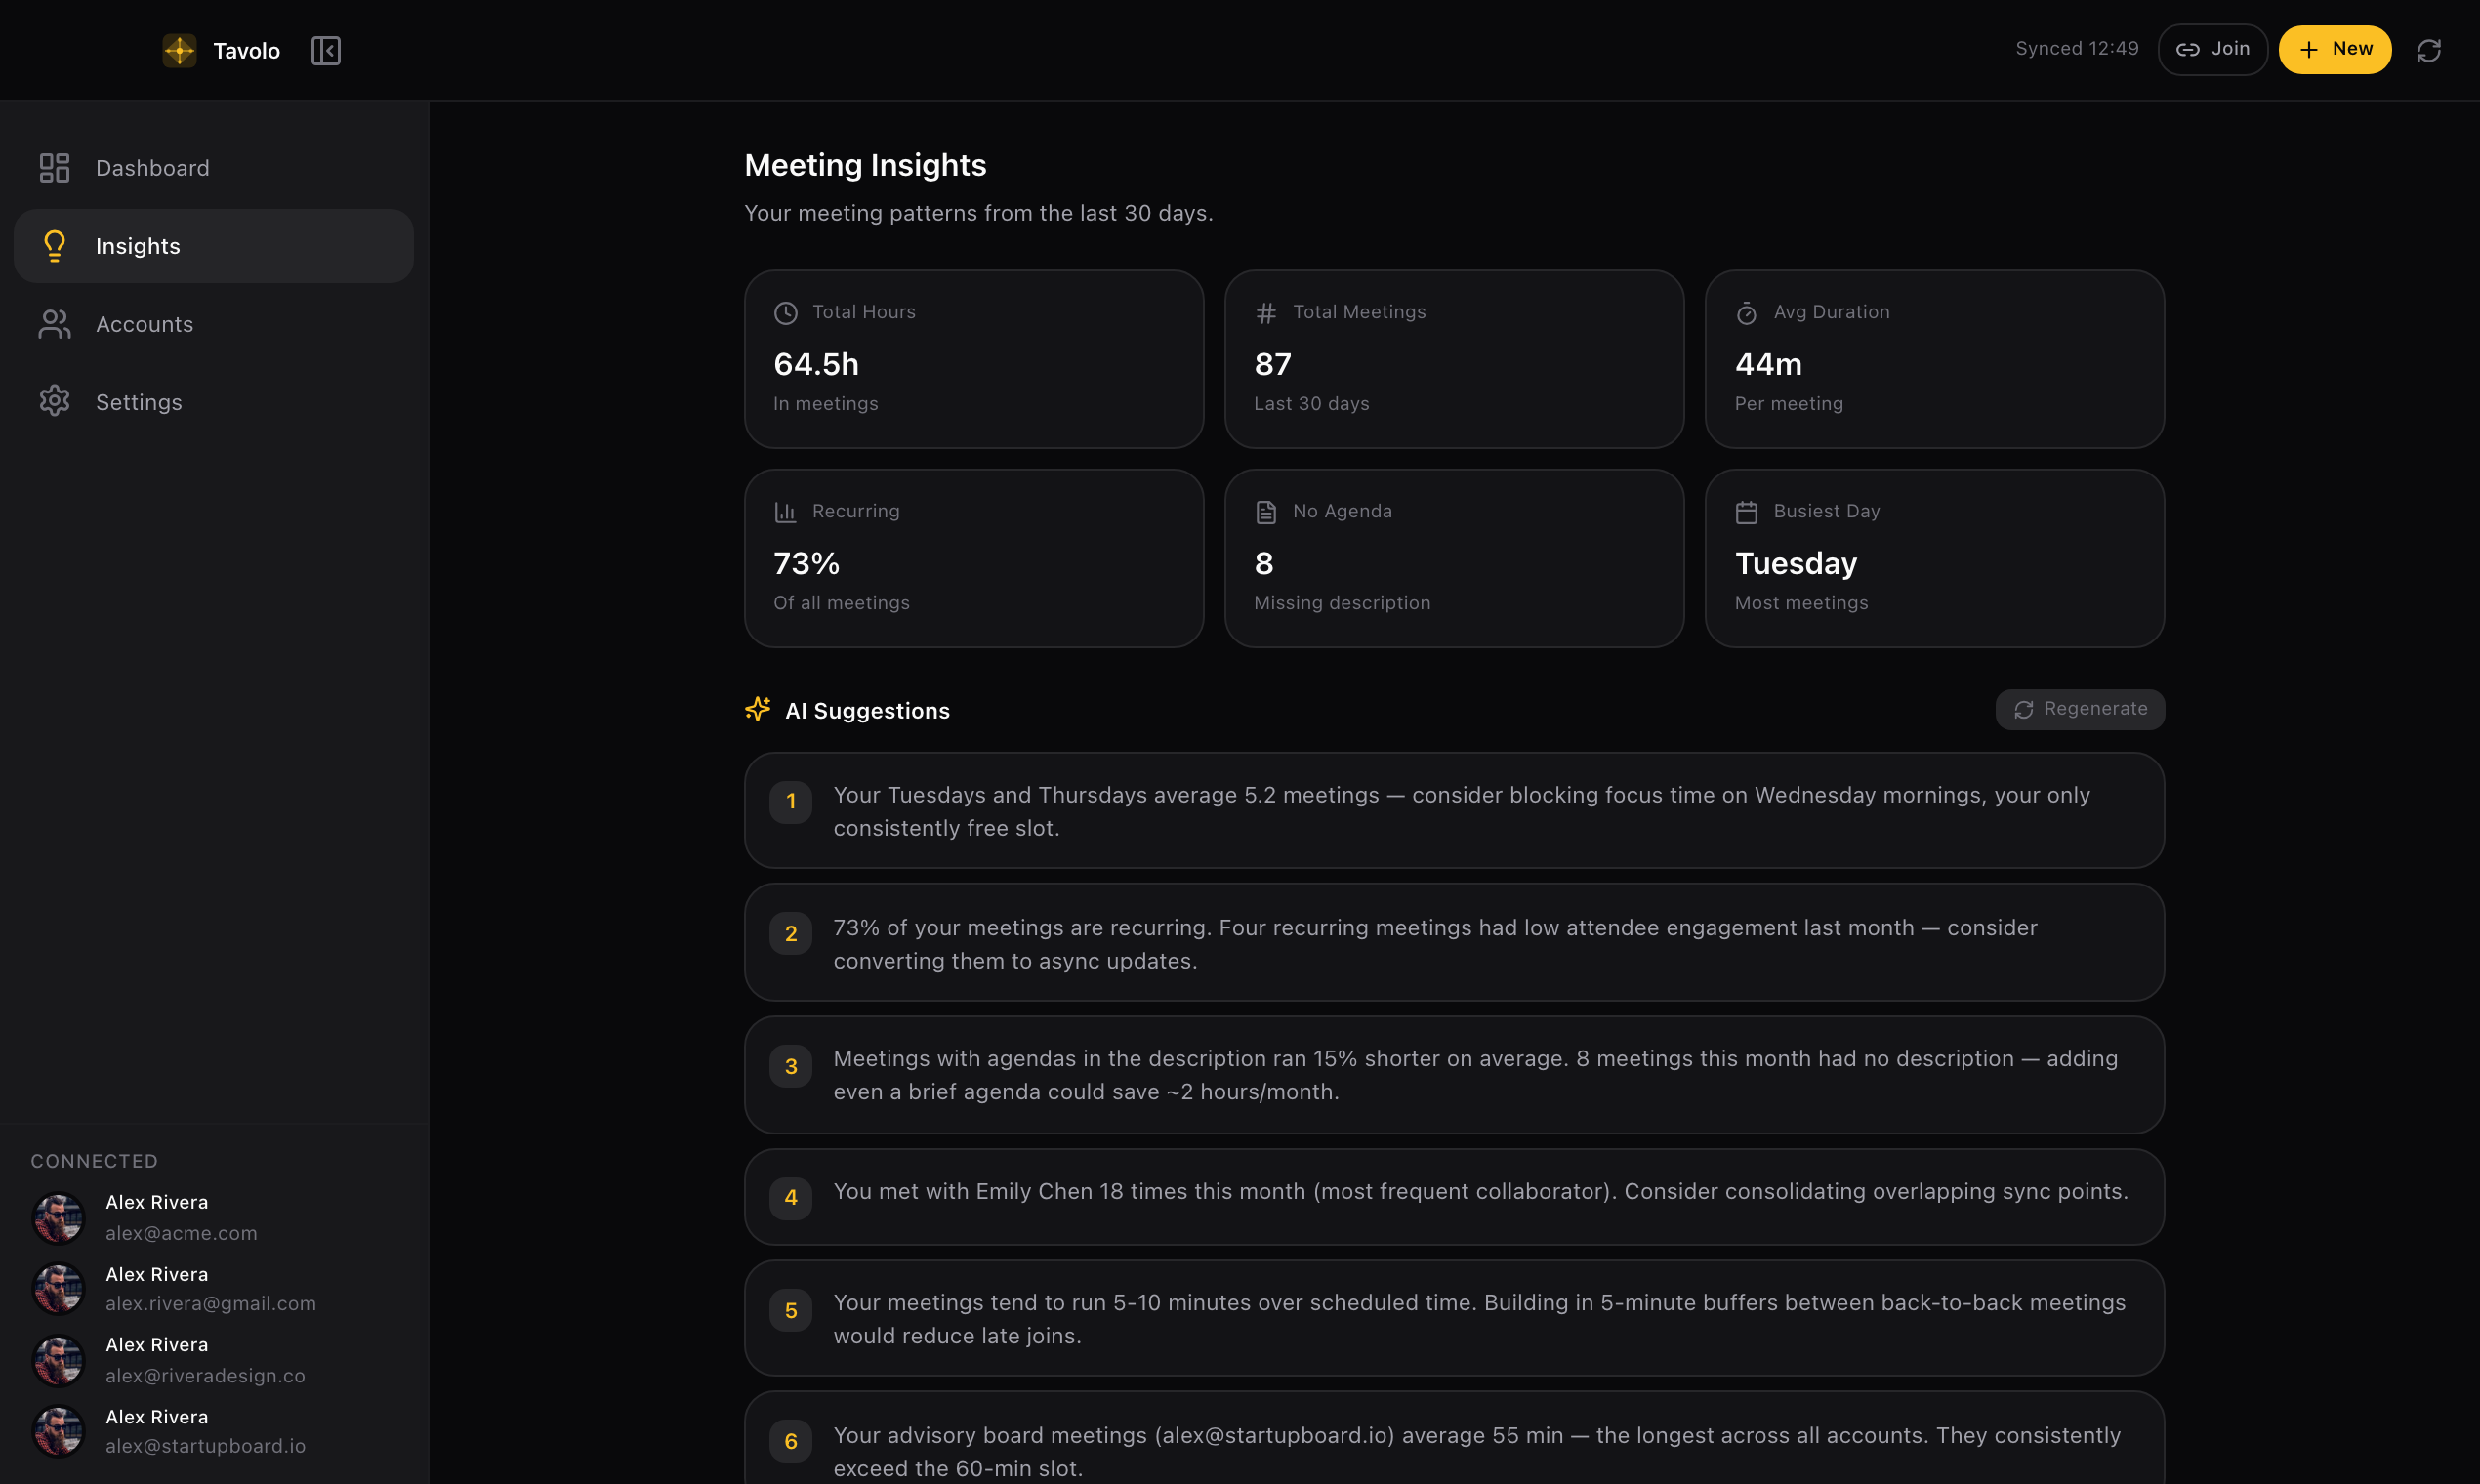Click the Join button
The width and height of the screenshot is (2480, 1484).
(x=2212, y=49)
